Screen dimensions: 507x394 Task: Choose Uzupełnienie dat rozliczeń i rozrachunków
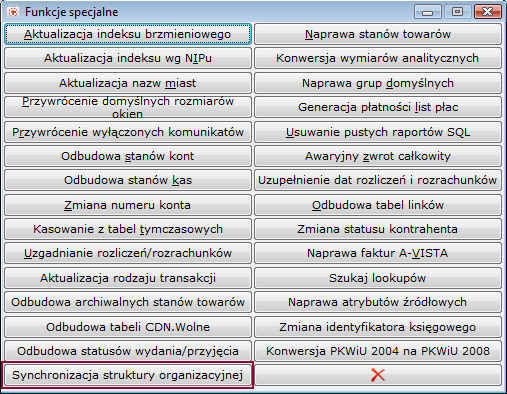[x=378, y=180]
